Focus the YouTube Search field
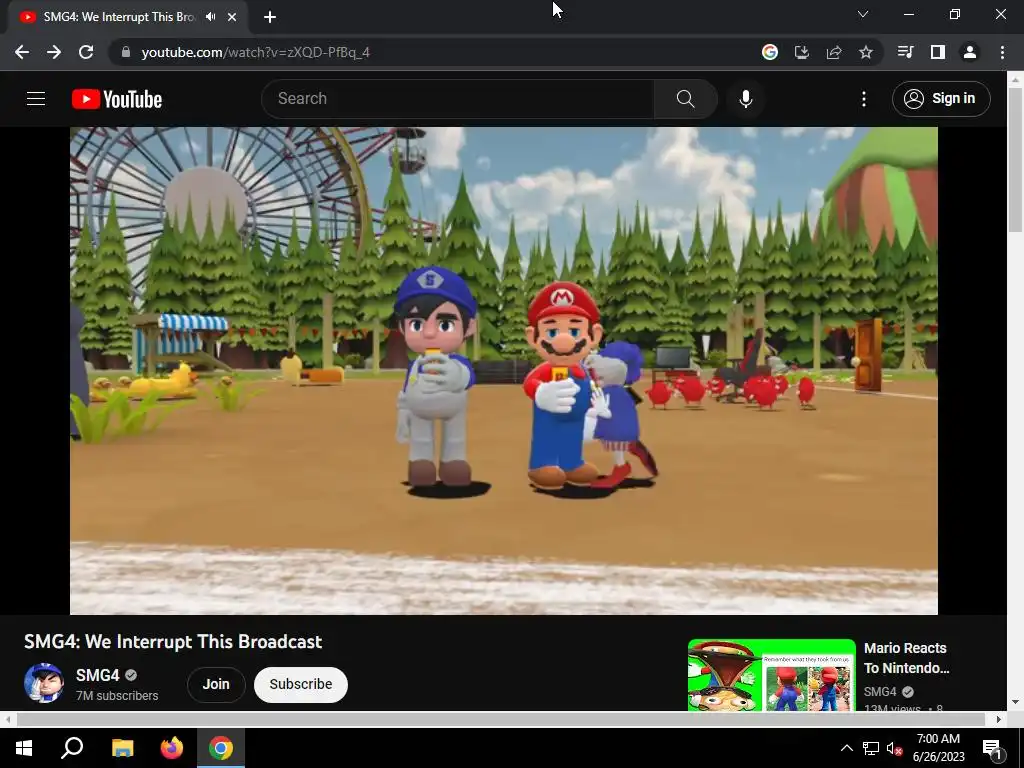 [458, 99]
